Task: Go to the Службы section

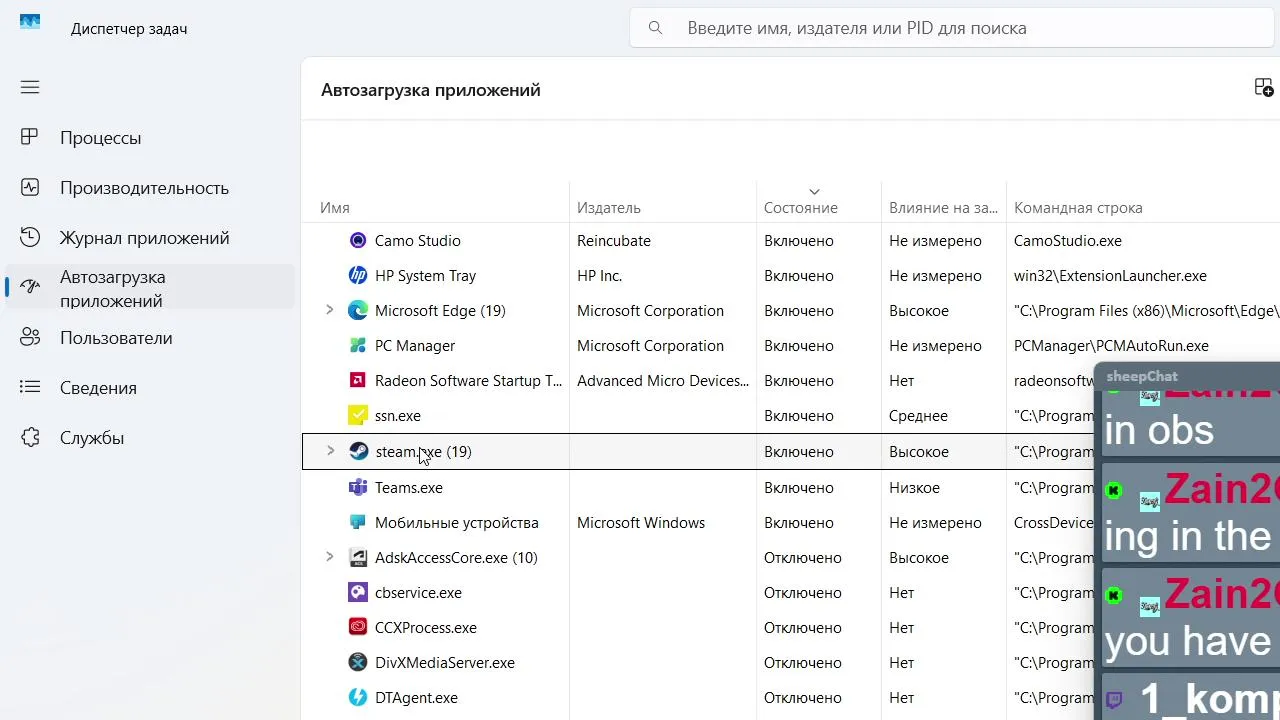Action: (92, 438)
